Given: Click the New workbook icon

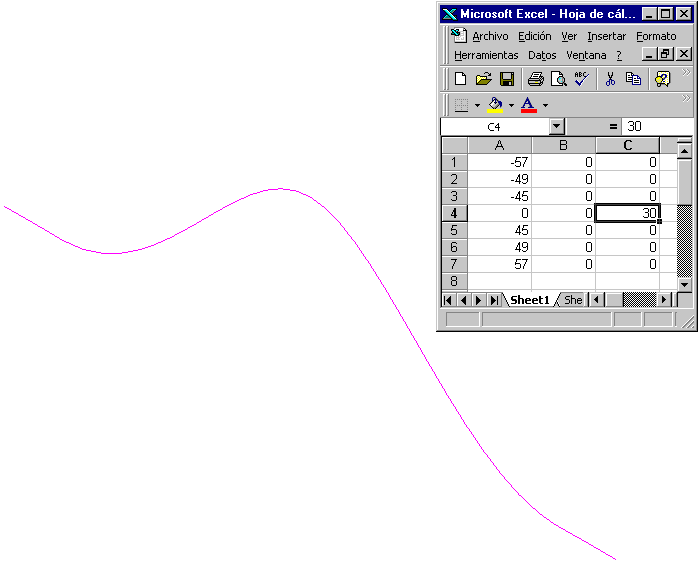Looking at the screenshot, I should tap(460, 79).
